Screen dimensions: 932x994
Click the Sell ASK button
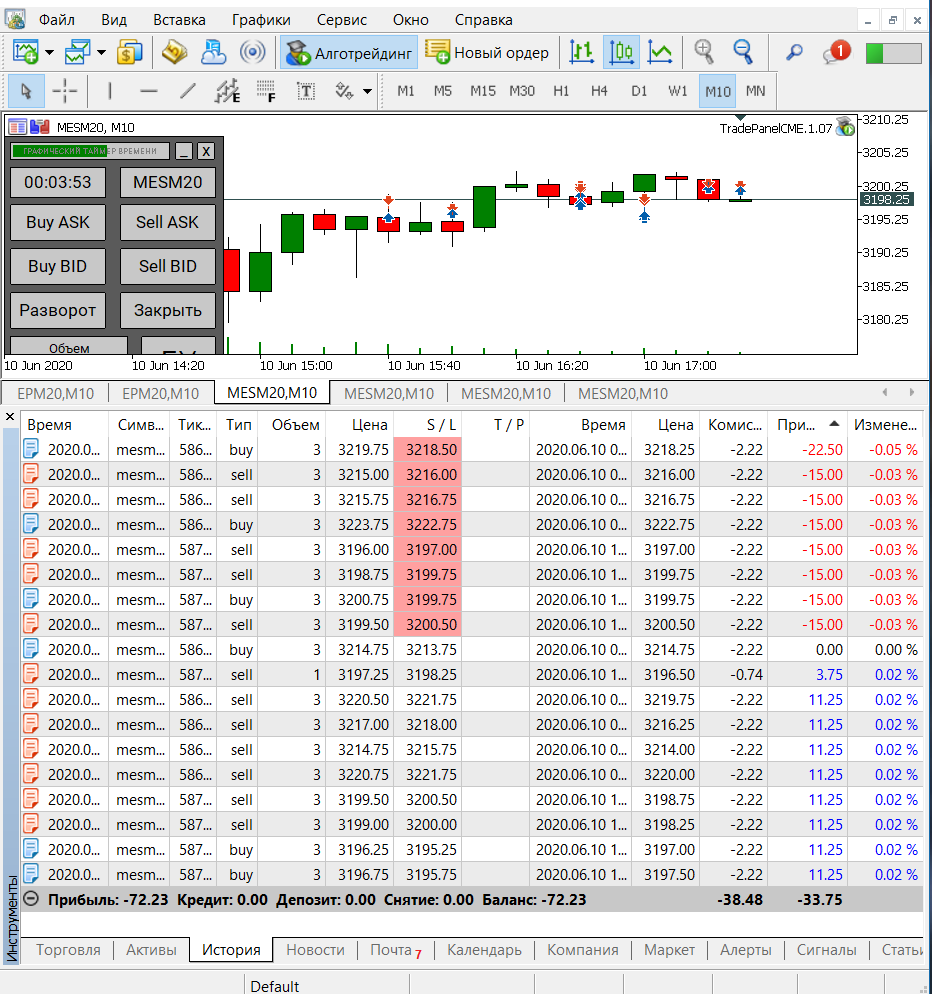(167, 223)
